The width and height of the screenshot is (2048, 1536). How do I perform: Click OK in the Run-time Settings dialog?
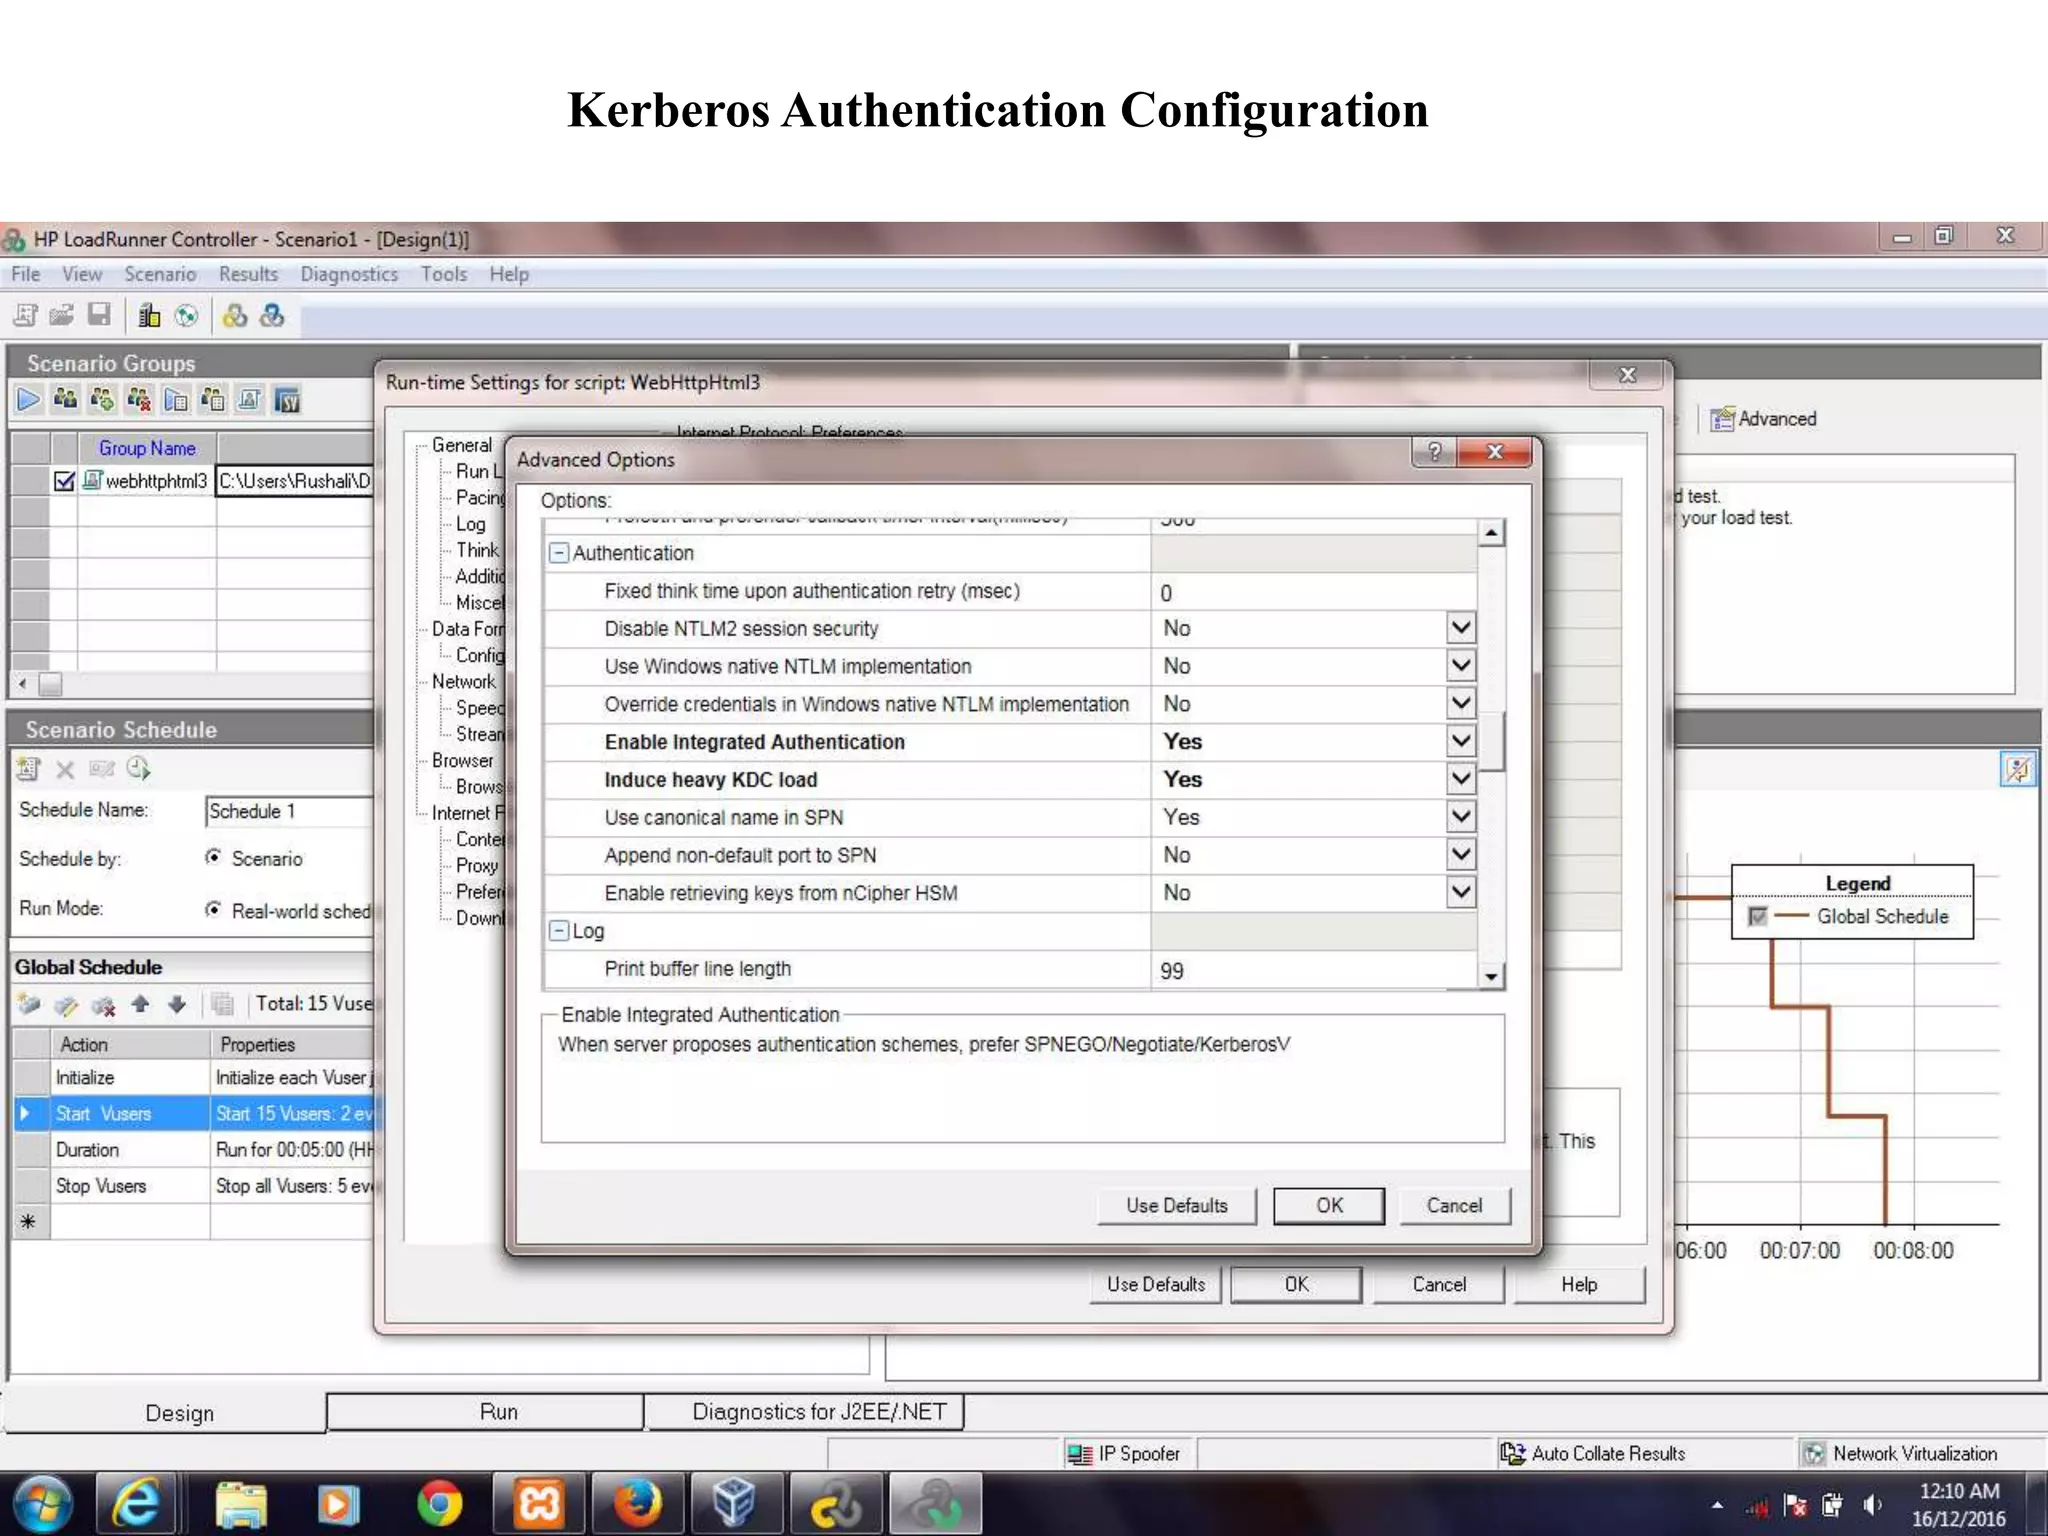tap(1296, 1285)
